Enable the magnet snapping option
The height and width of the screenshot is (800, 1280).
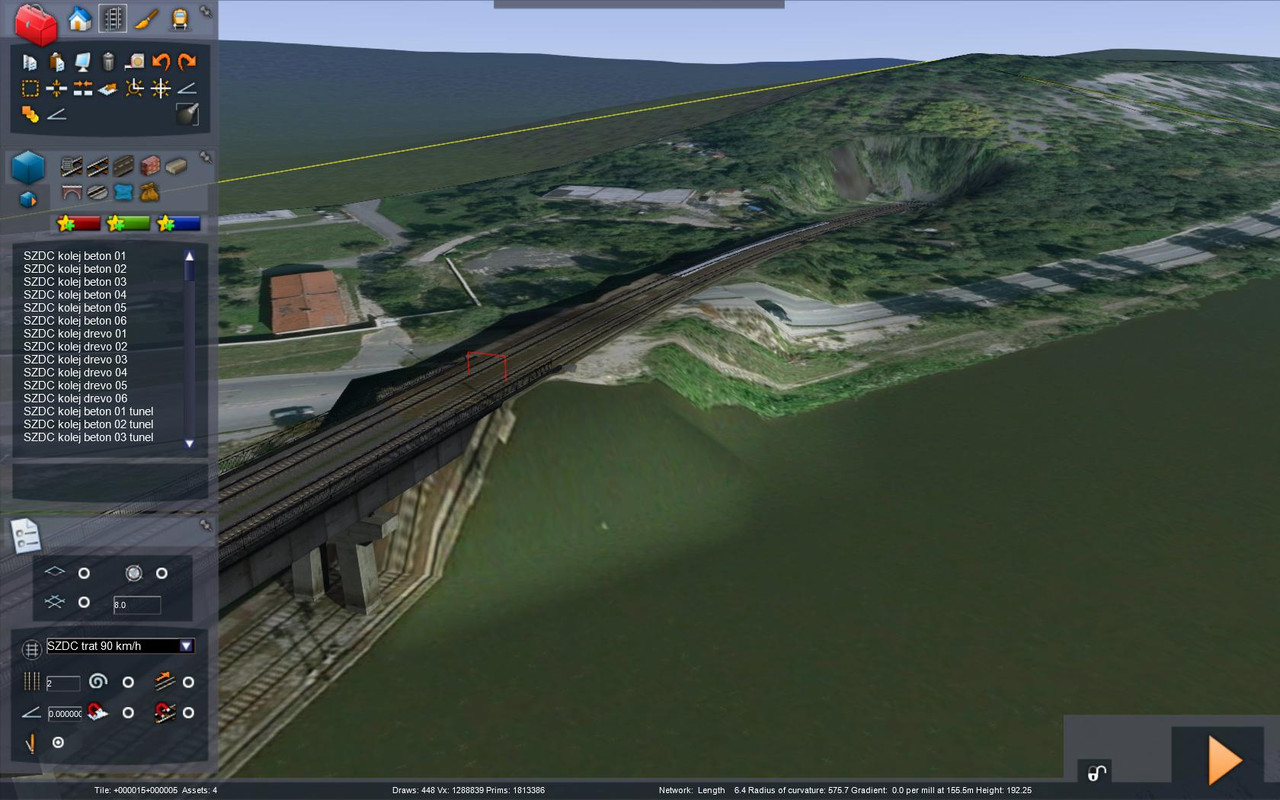pos(126,711)
